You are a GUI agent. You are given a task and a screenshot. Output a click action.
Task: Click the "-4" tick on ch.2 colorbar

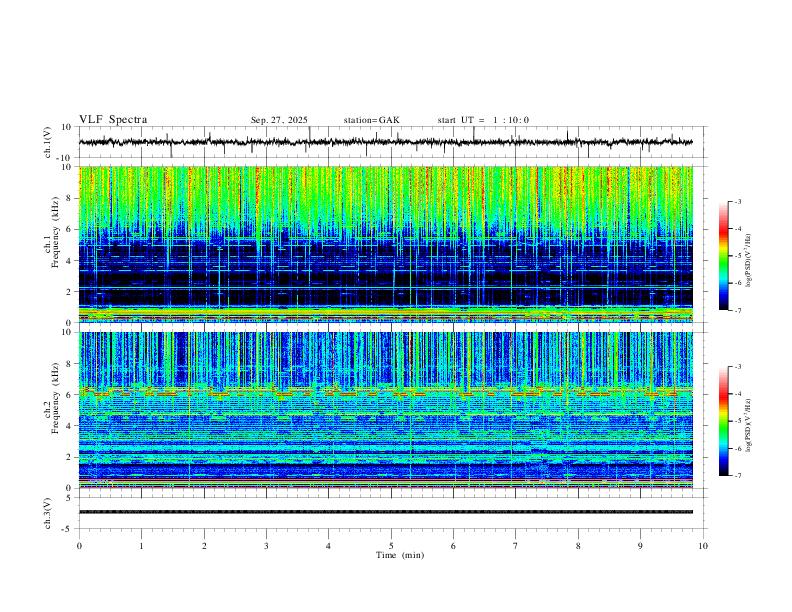[738, 394]
